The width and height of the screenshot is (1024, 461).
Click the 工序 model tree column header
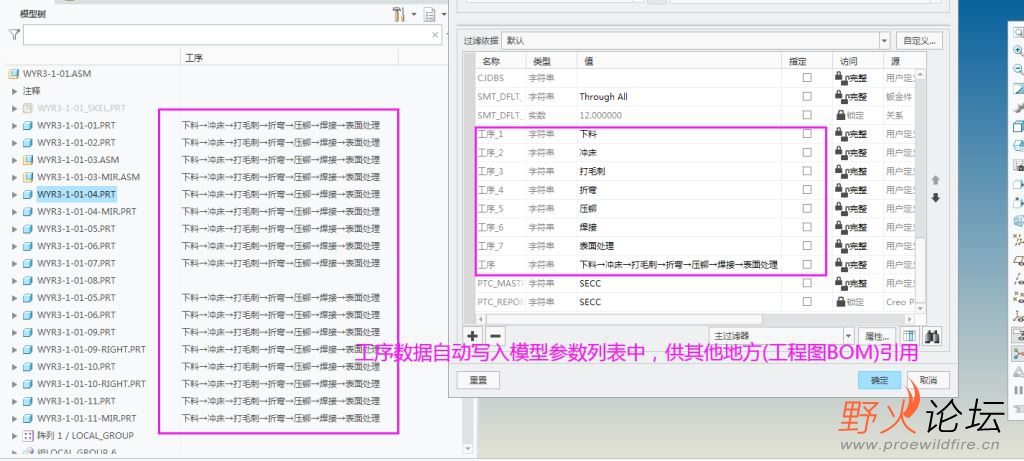pos(289,57)
